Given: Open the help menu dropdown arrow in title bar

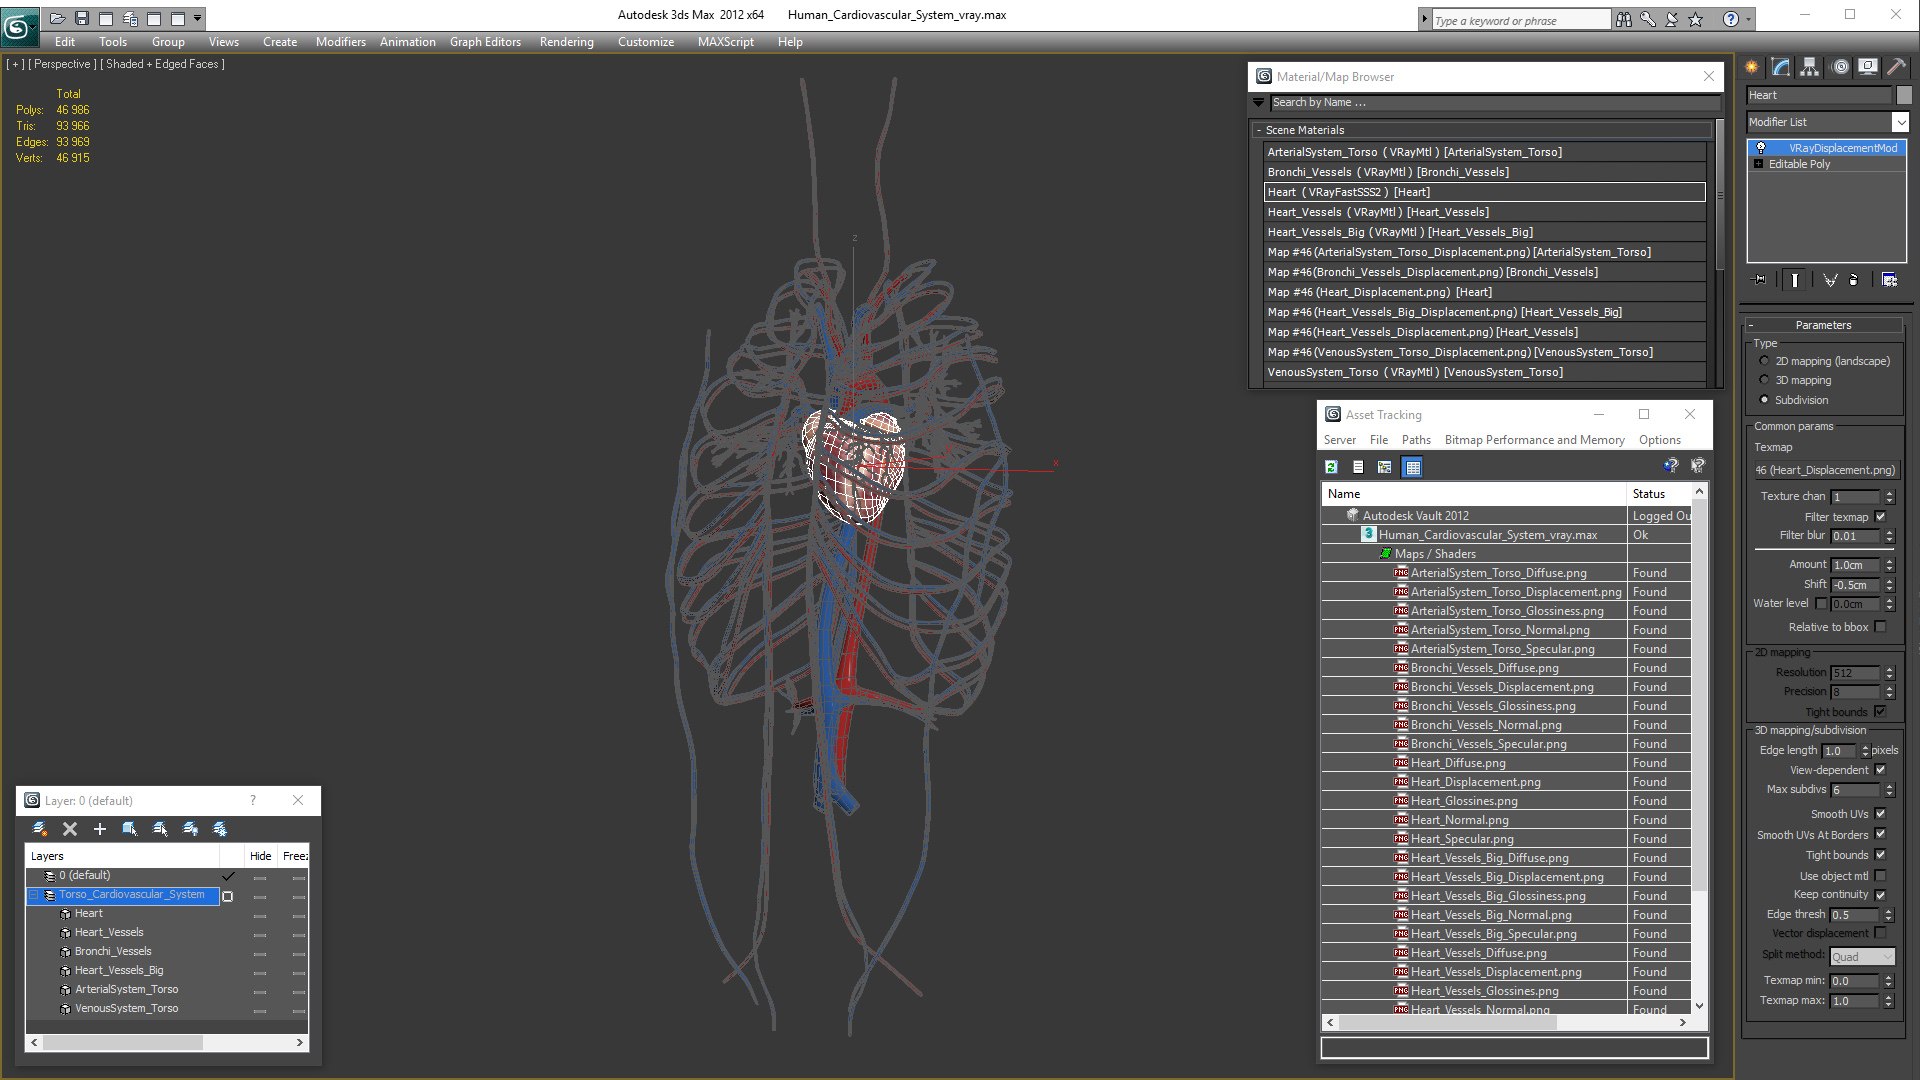Looking at the screenshot, I should coord(1748,19).
